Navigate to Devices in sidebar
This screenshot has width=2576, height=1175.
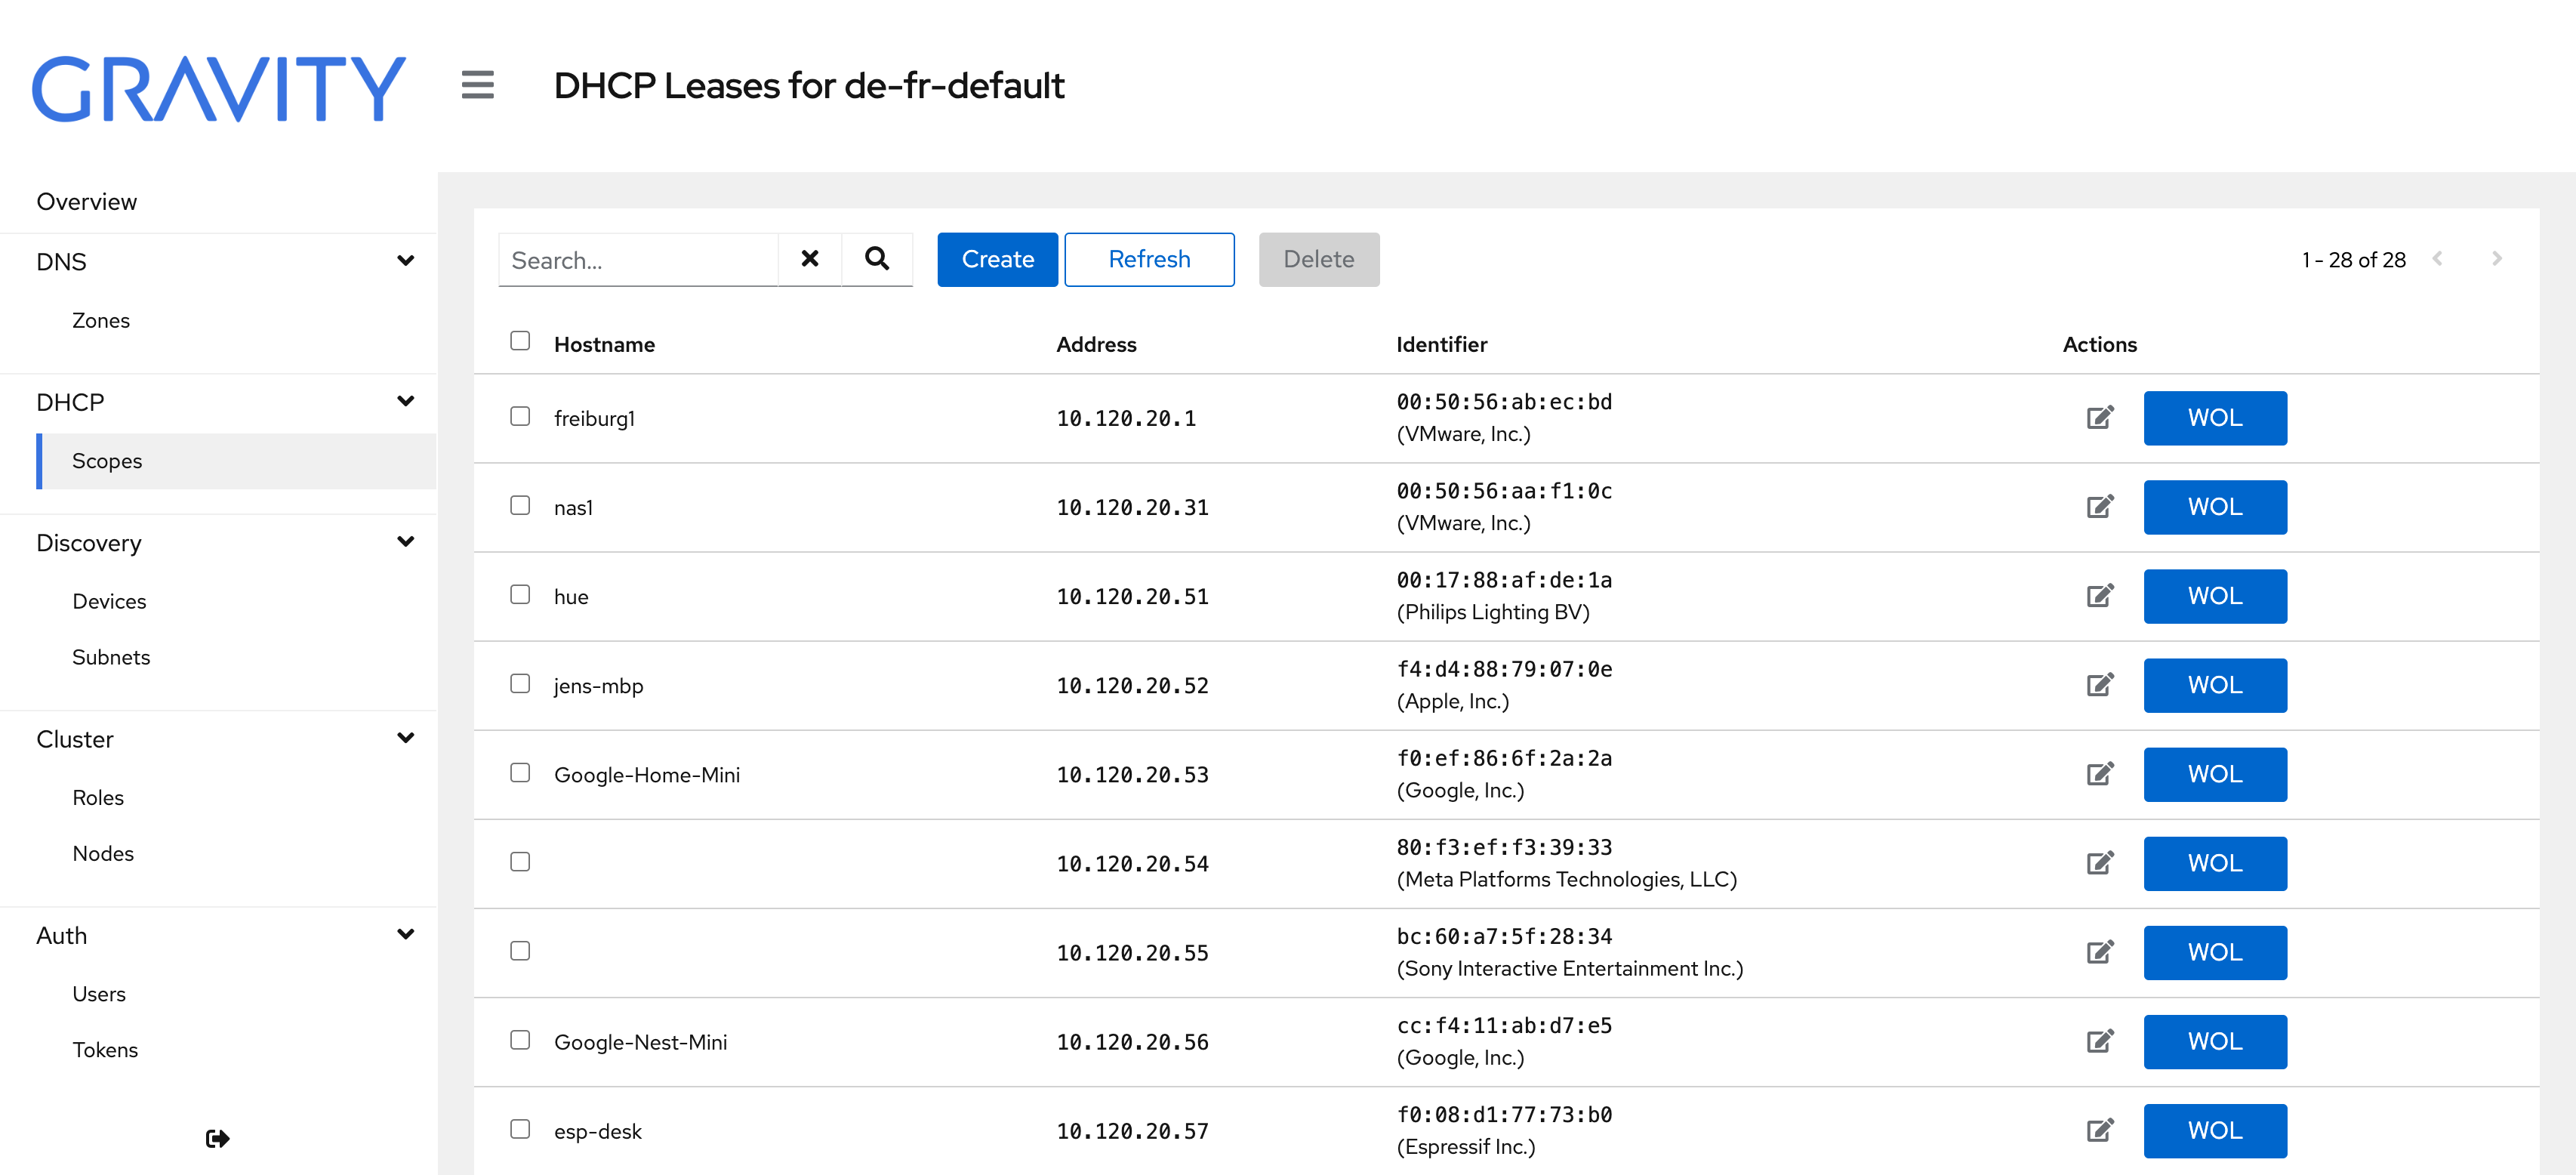point(109,601)
